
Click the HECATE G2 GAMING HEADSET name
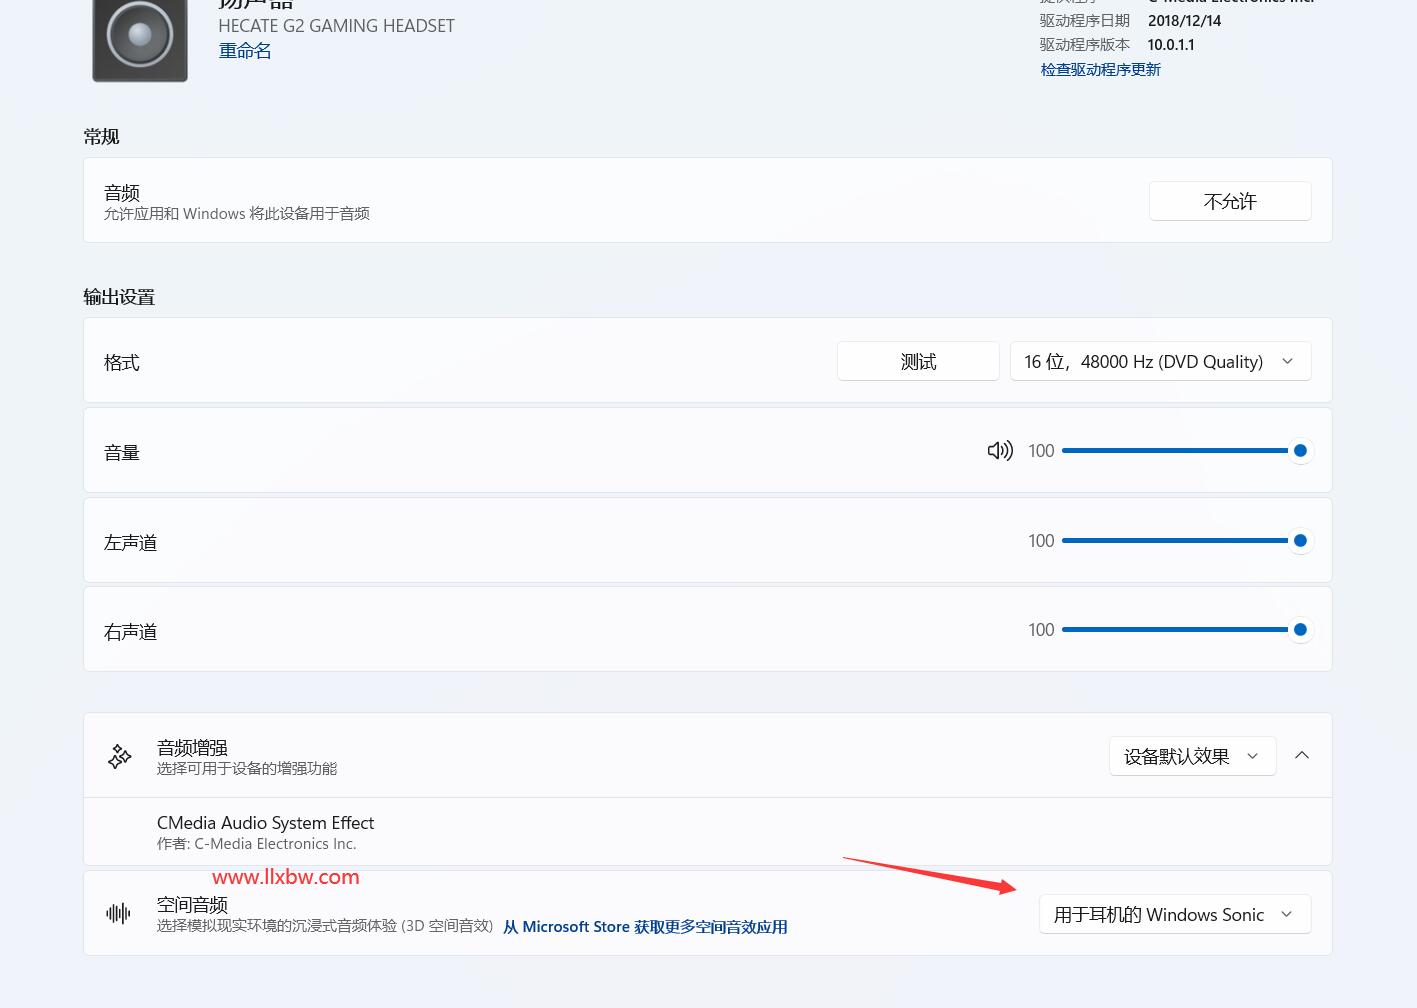[x=336, y=26]
